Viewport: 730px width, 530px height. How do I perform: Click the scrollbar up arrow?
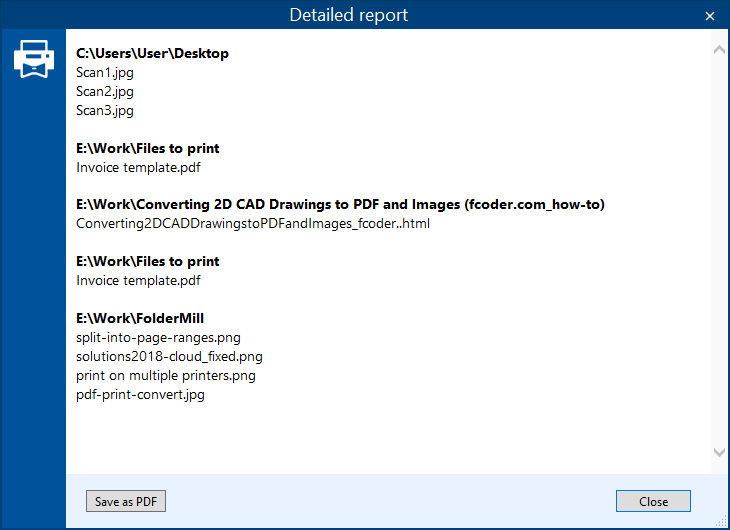[x=718, y=48]
